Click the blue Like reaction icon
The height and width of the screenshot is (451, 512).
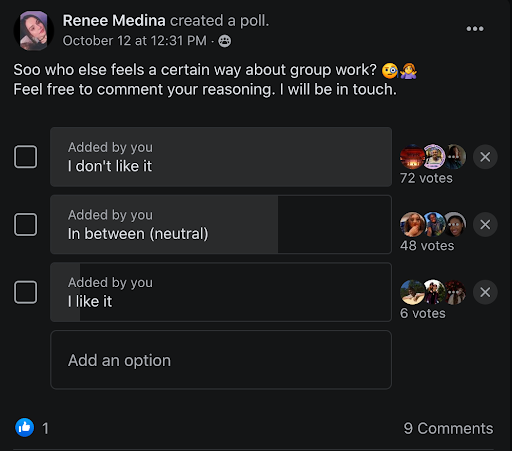25,427
